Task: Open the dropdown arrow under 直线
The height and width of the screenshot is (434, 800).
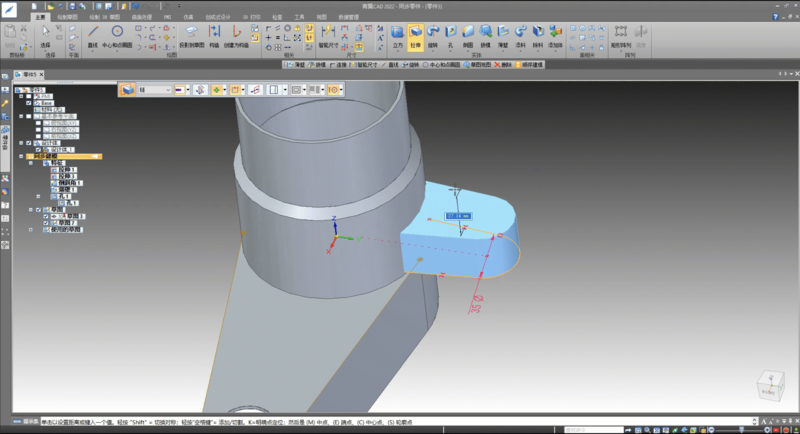Action: point(92,51)
